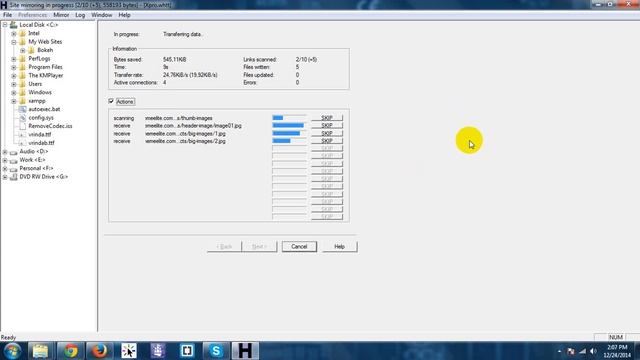
Task: Open Skype from the taskbar
Action: 216,351
